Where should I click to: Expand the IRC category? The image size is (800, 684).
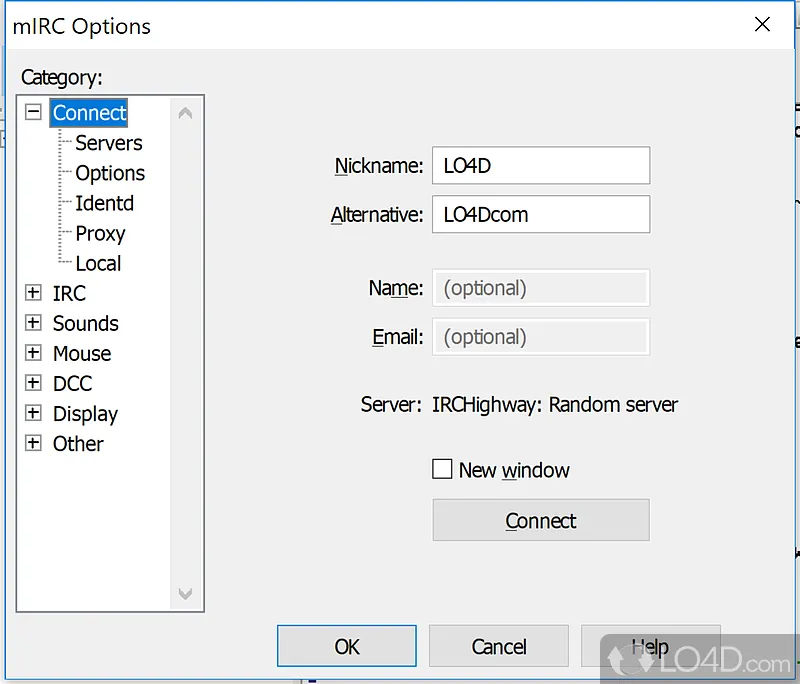click(33, 293)
